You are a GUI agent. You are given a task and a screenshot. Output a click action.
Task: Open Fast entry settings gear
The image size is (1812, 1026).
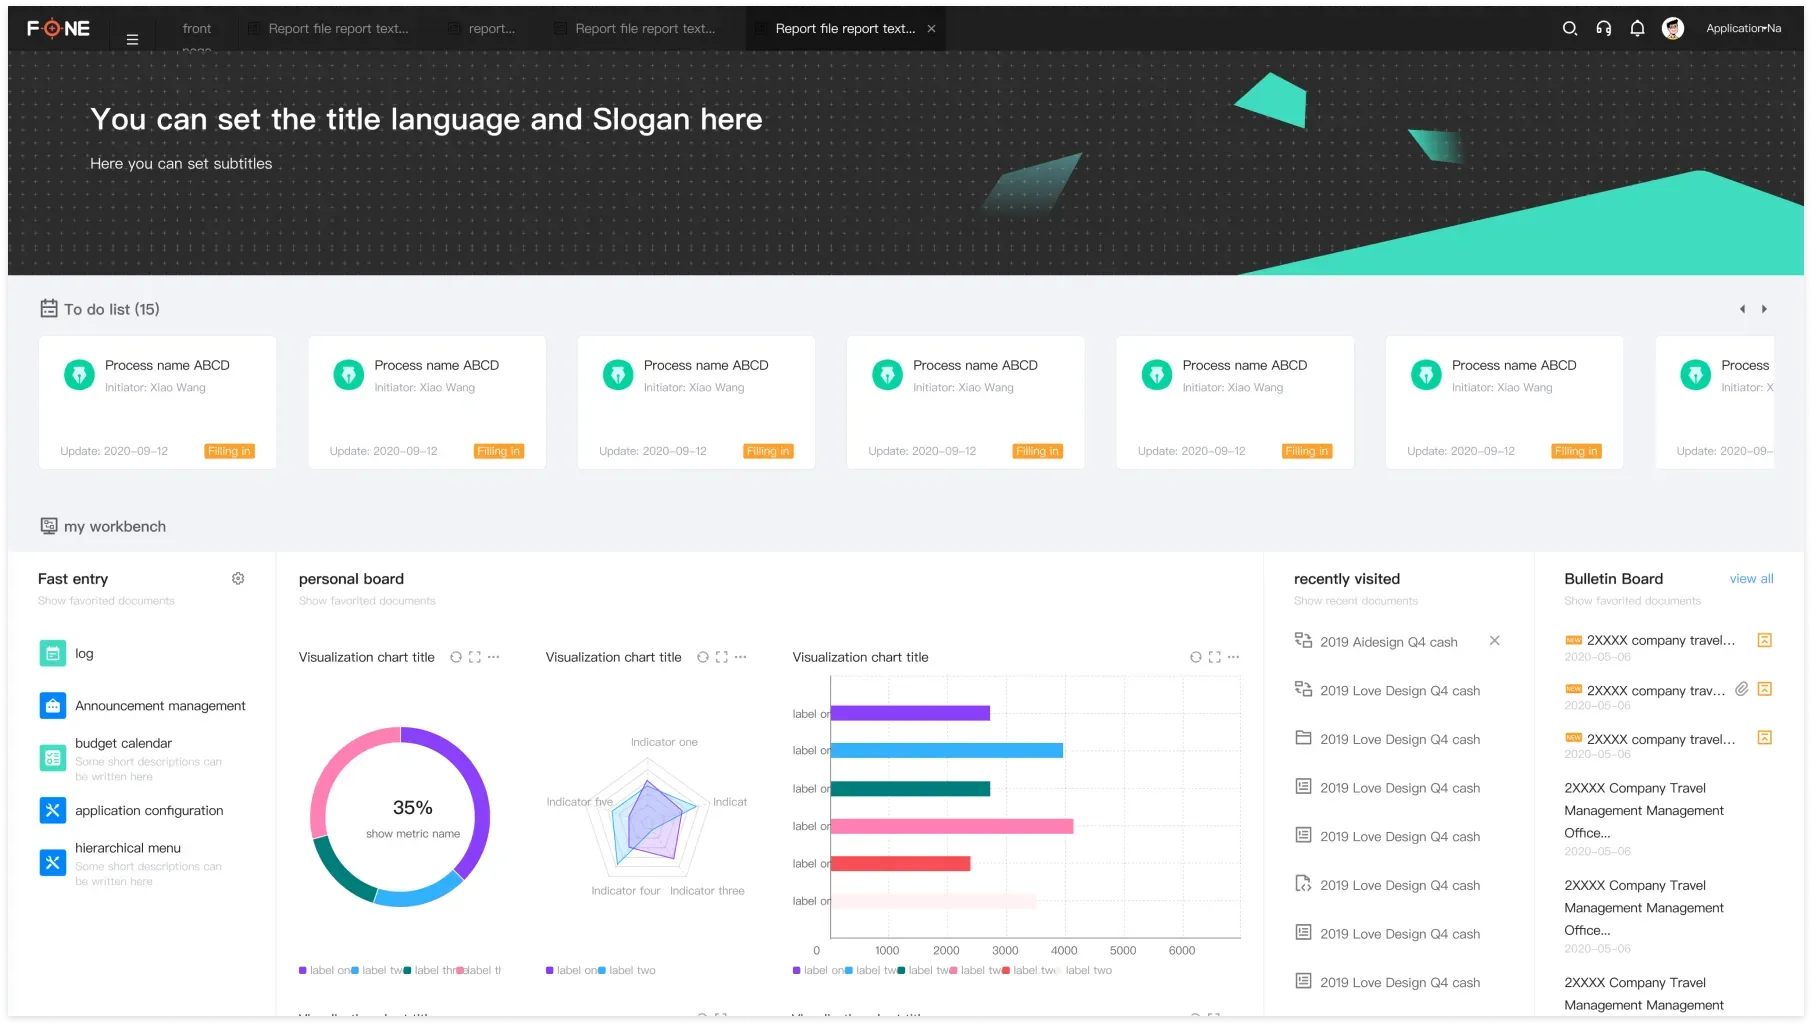click(238, 579)
